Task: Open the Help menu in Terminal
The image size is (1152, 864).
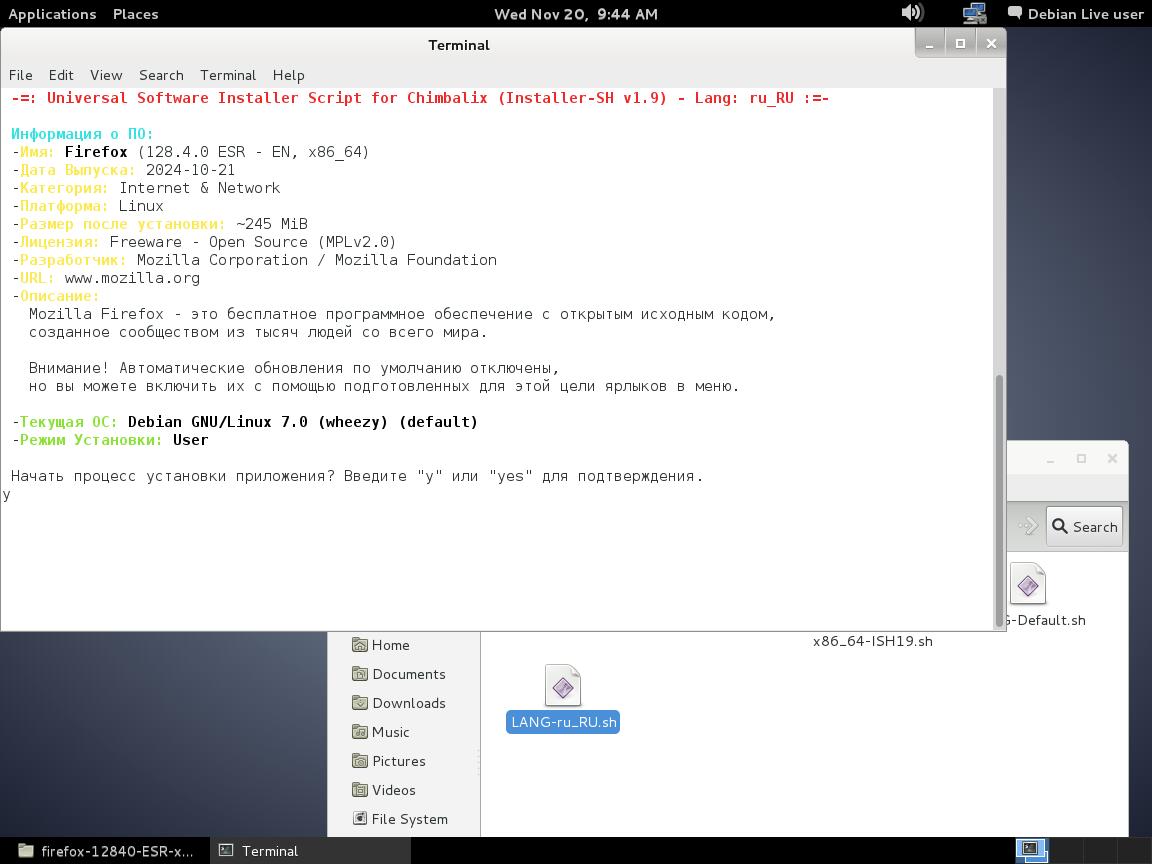Action: pyautogui.click(x=288, y=75)
